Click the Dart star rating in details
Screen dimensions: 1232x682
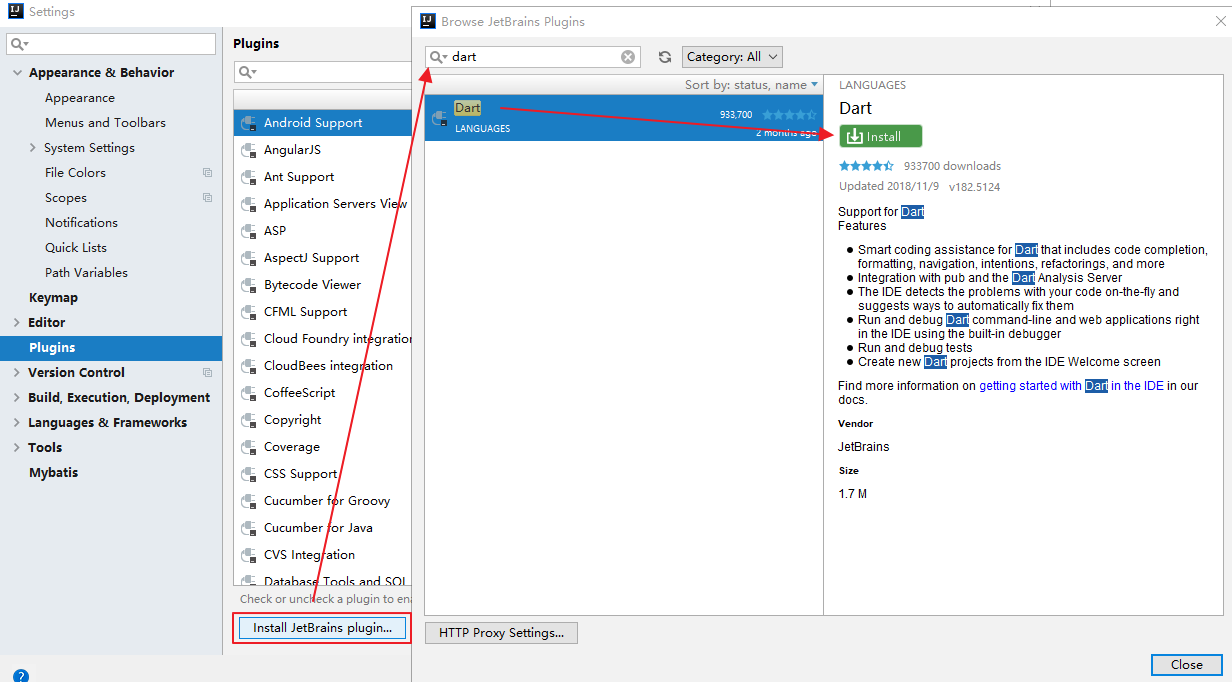click(866, 166)
